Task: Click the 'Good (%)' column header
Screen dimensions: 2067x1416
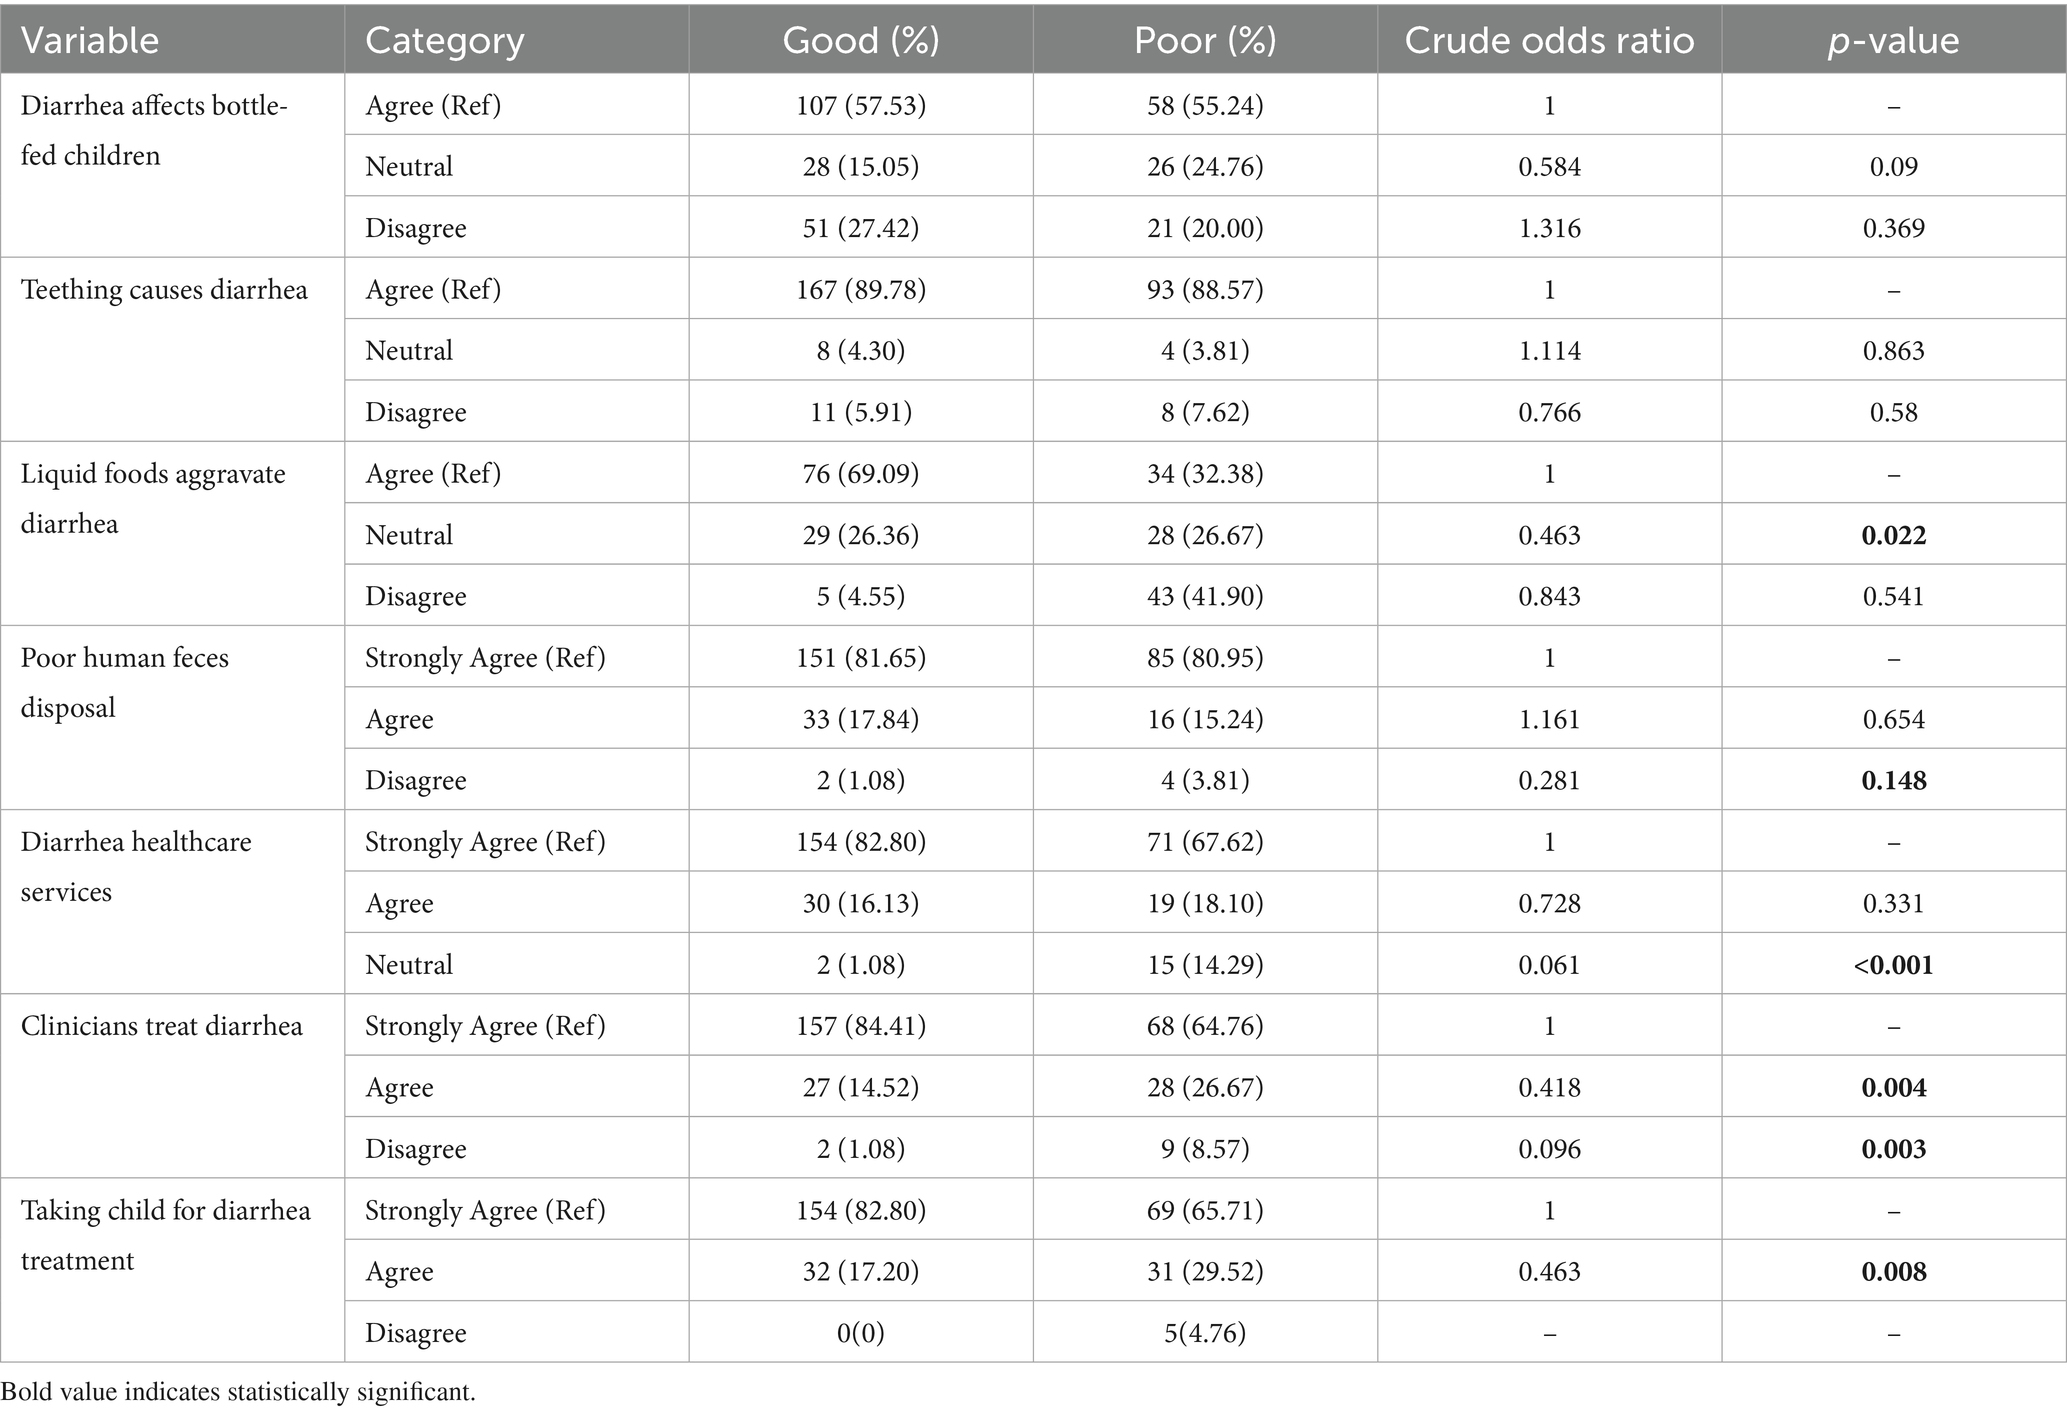Action: click(860, 40)
